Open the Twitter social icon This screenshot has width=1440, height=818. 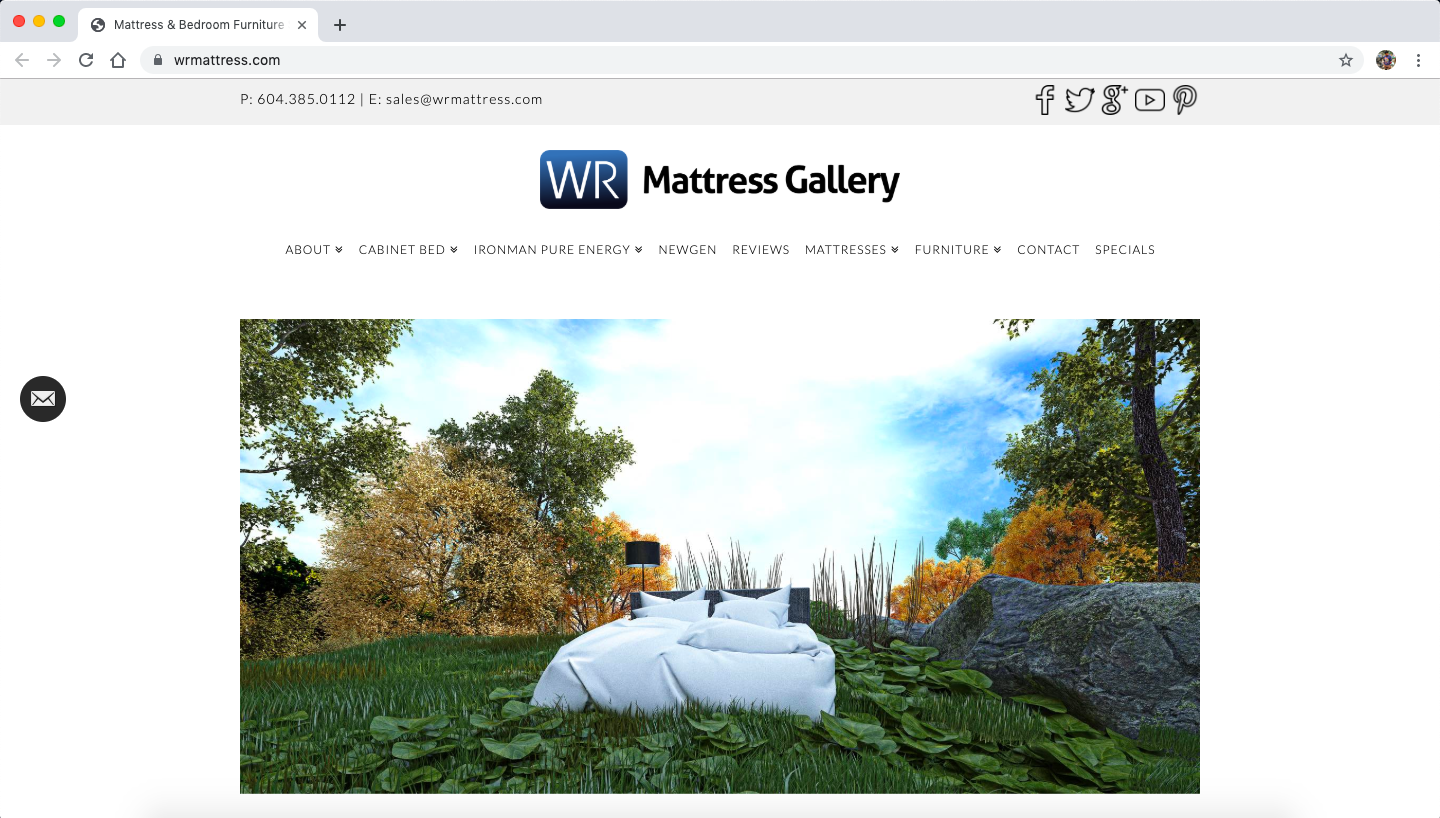[1079, 100]
